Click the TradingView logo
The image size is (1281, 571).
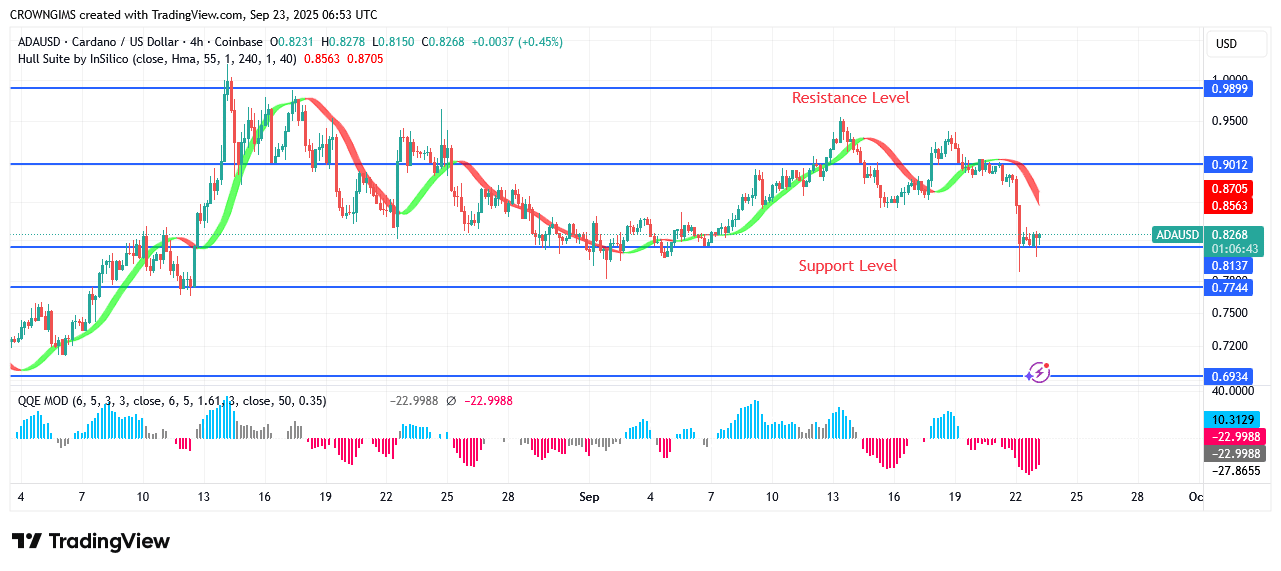91,541
